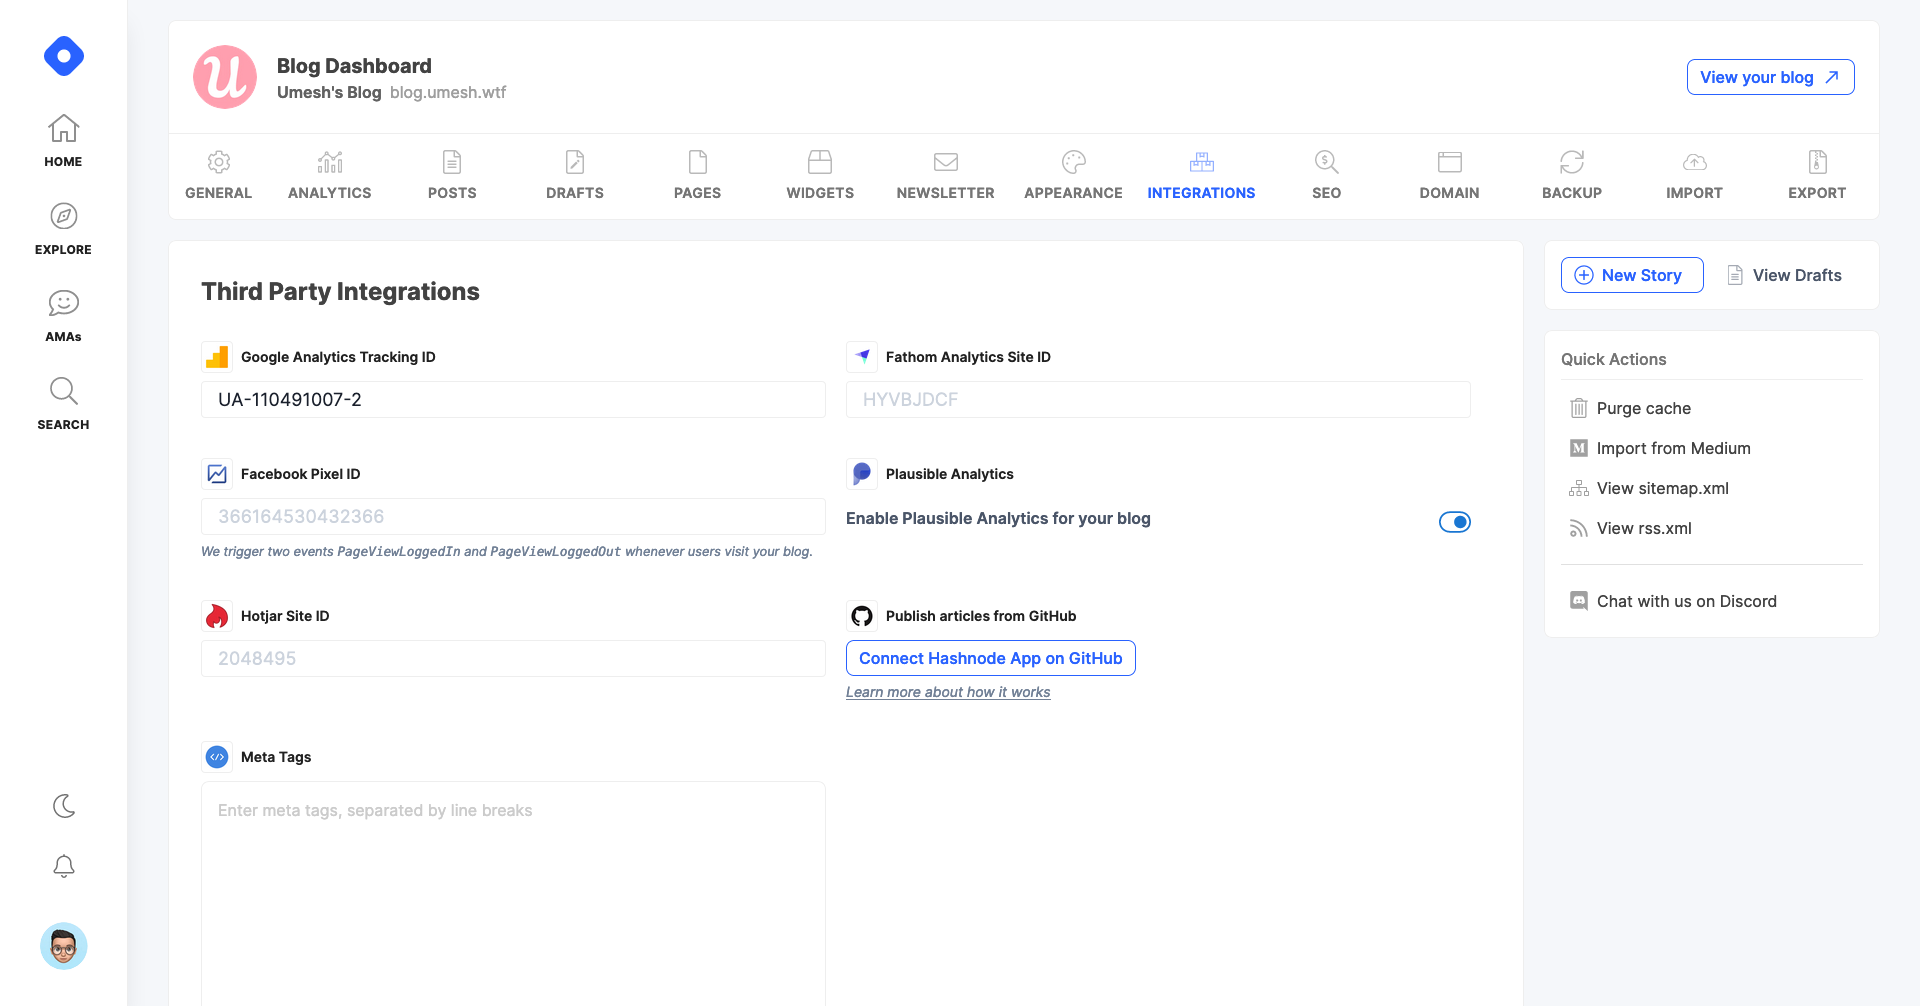
Task: Click the Meta Tags text area
Action: [513, 890]
